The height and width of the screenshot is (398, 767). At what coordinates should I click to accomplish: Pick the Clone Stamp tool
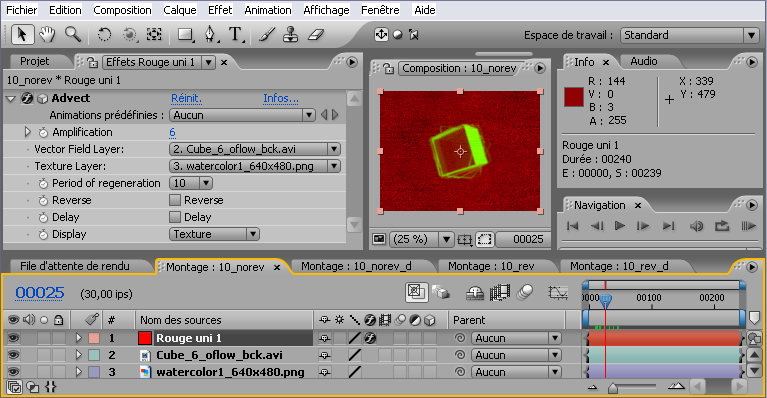(291, 34)
